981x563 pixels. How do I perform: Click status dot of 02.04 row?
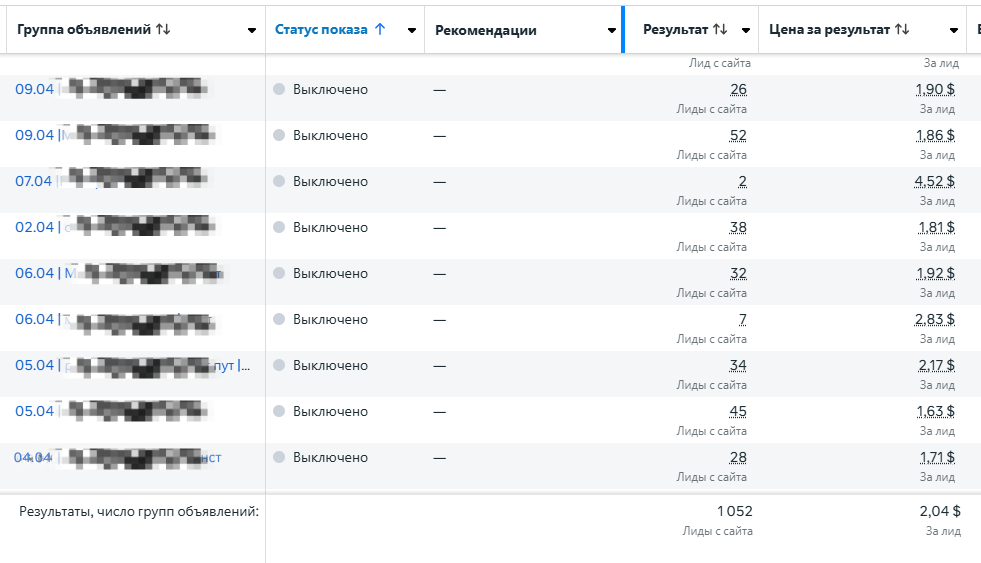point(279,227)
